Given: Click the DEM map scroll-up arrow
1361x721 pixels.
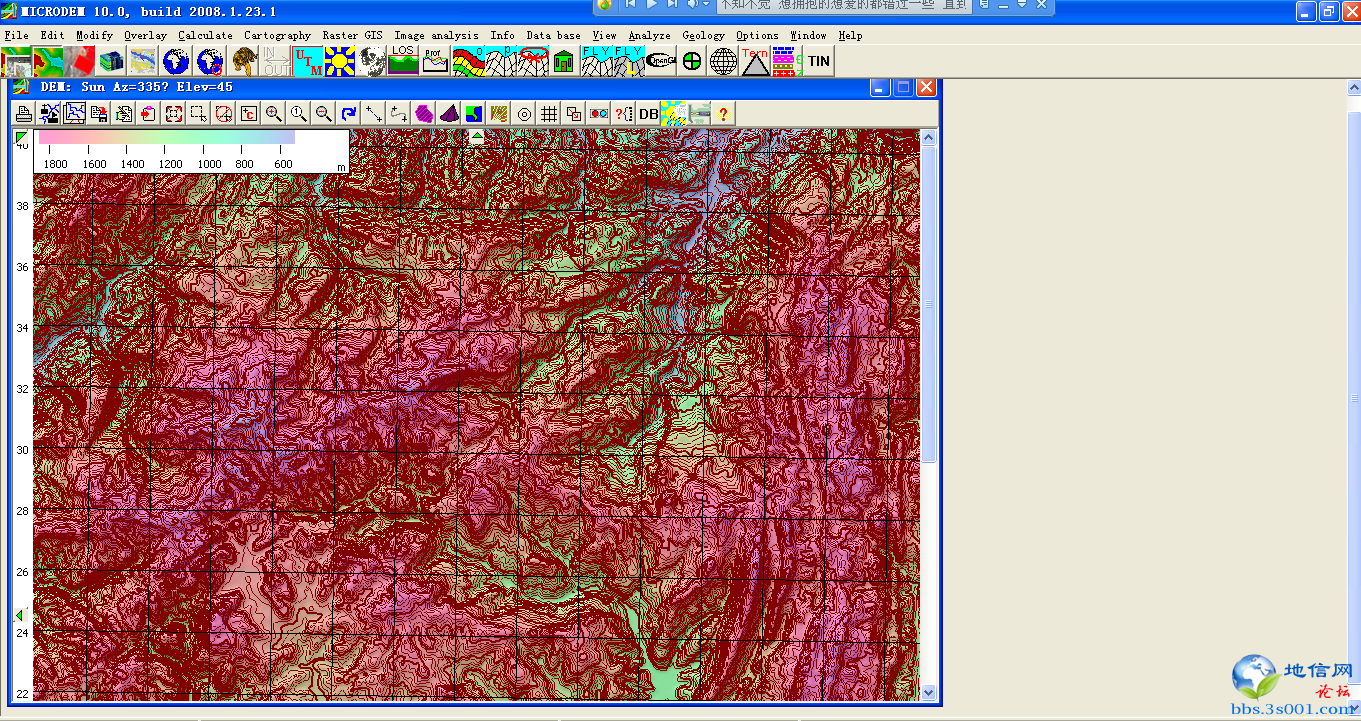Looking at the screenshot, I should pos(928,138).
